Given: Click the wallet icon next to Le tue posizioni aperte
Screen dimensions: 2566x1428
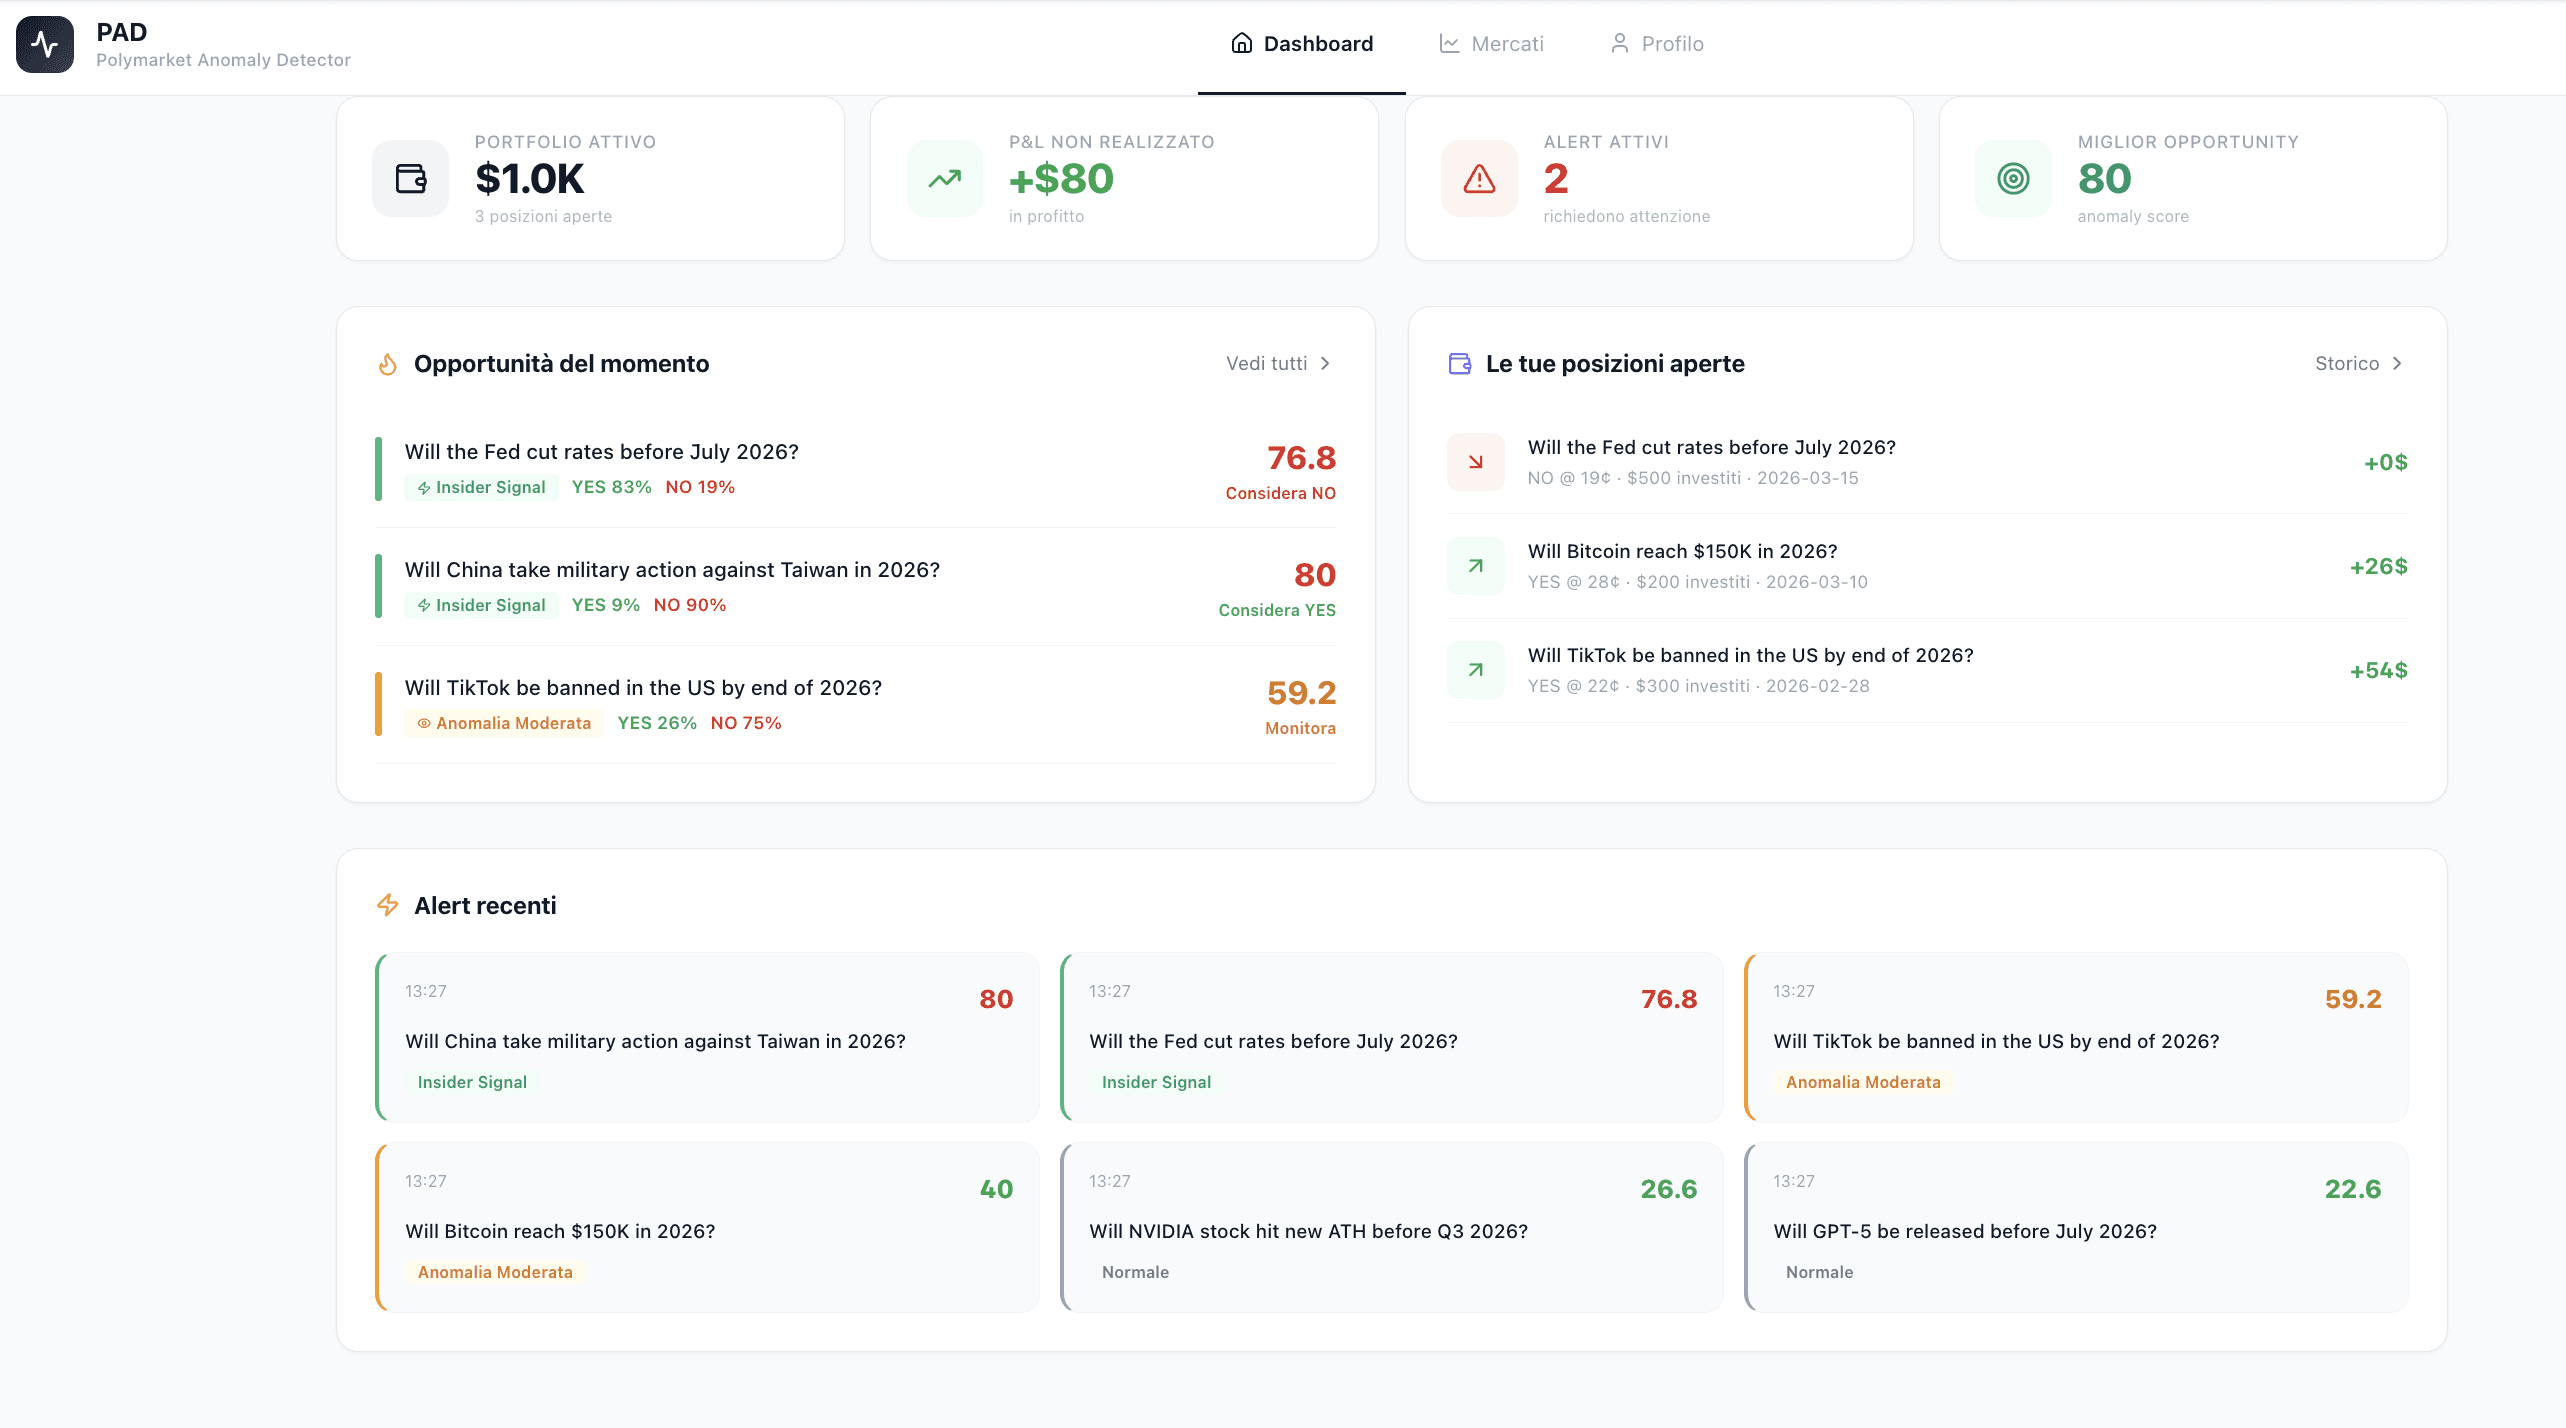Looking at the screenshot, I should coord(1460,364).
